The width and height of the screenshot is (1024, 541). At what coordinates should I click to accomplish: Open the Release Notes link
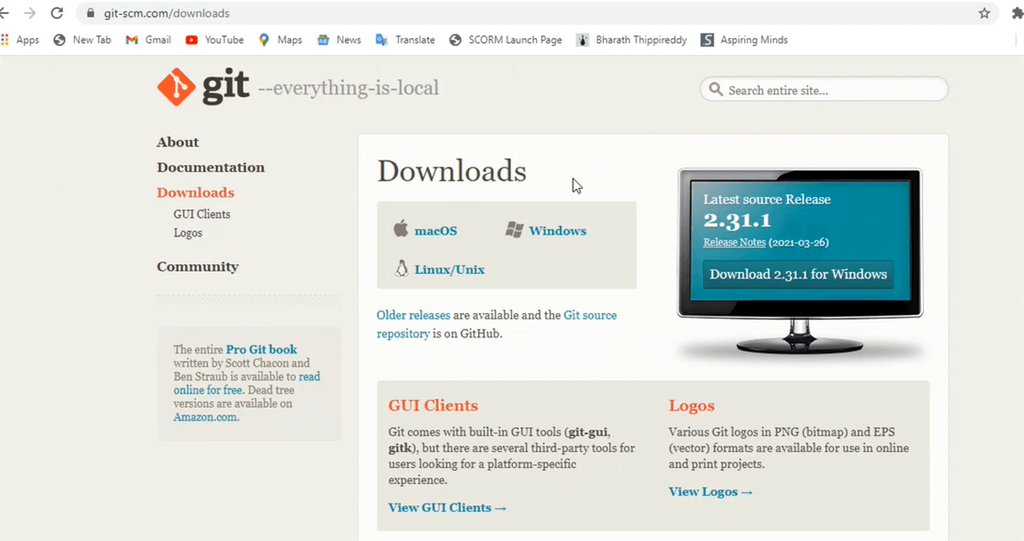point(734,242)
